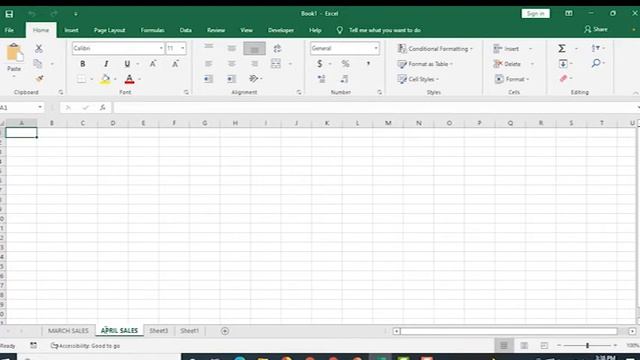Click the Paste clipboard icon
Screen dimensions: 640x360
14,53
